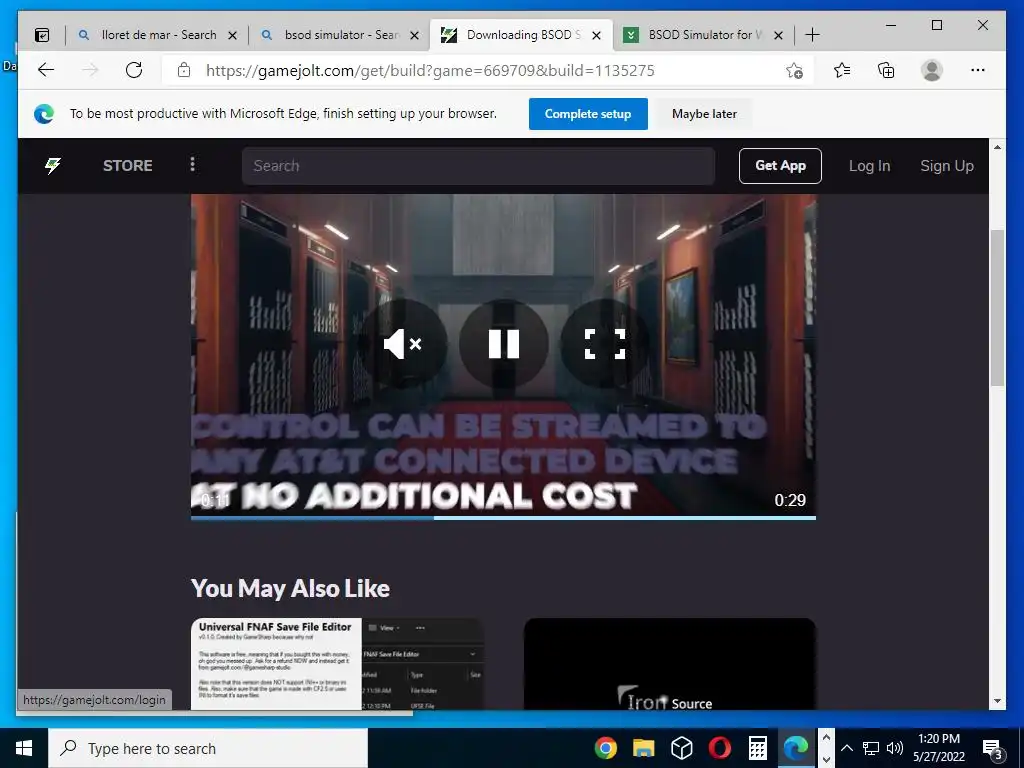Click the Complete setup button
Image resolution: width=1024 pixels, height=768 pixels.
[588, 114]
